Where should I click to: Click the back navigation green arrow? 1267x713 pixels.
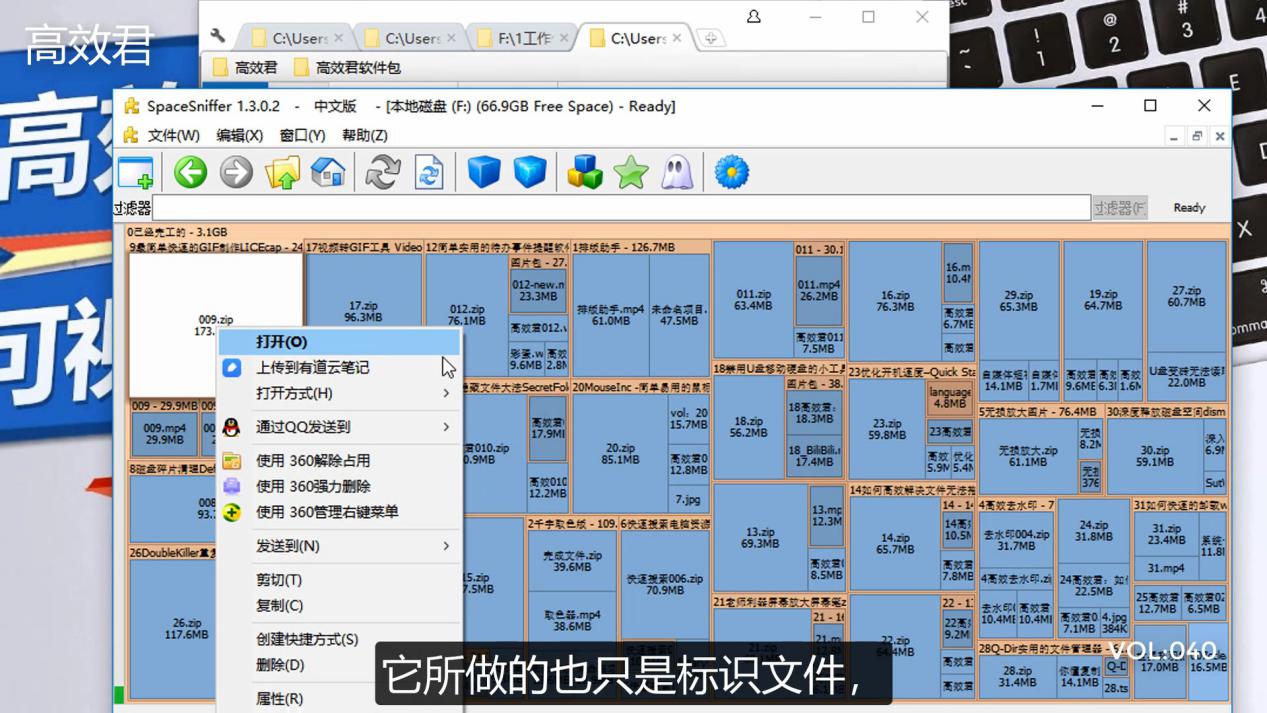click(x=190, y=171)
